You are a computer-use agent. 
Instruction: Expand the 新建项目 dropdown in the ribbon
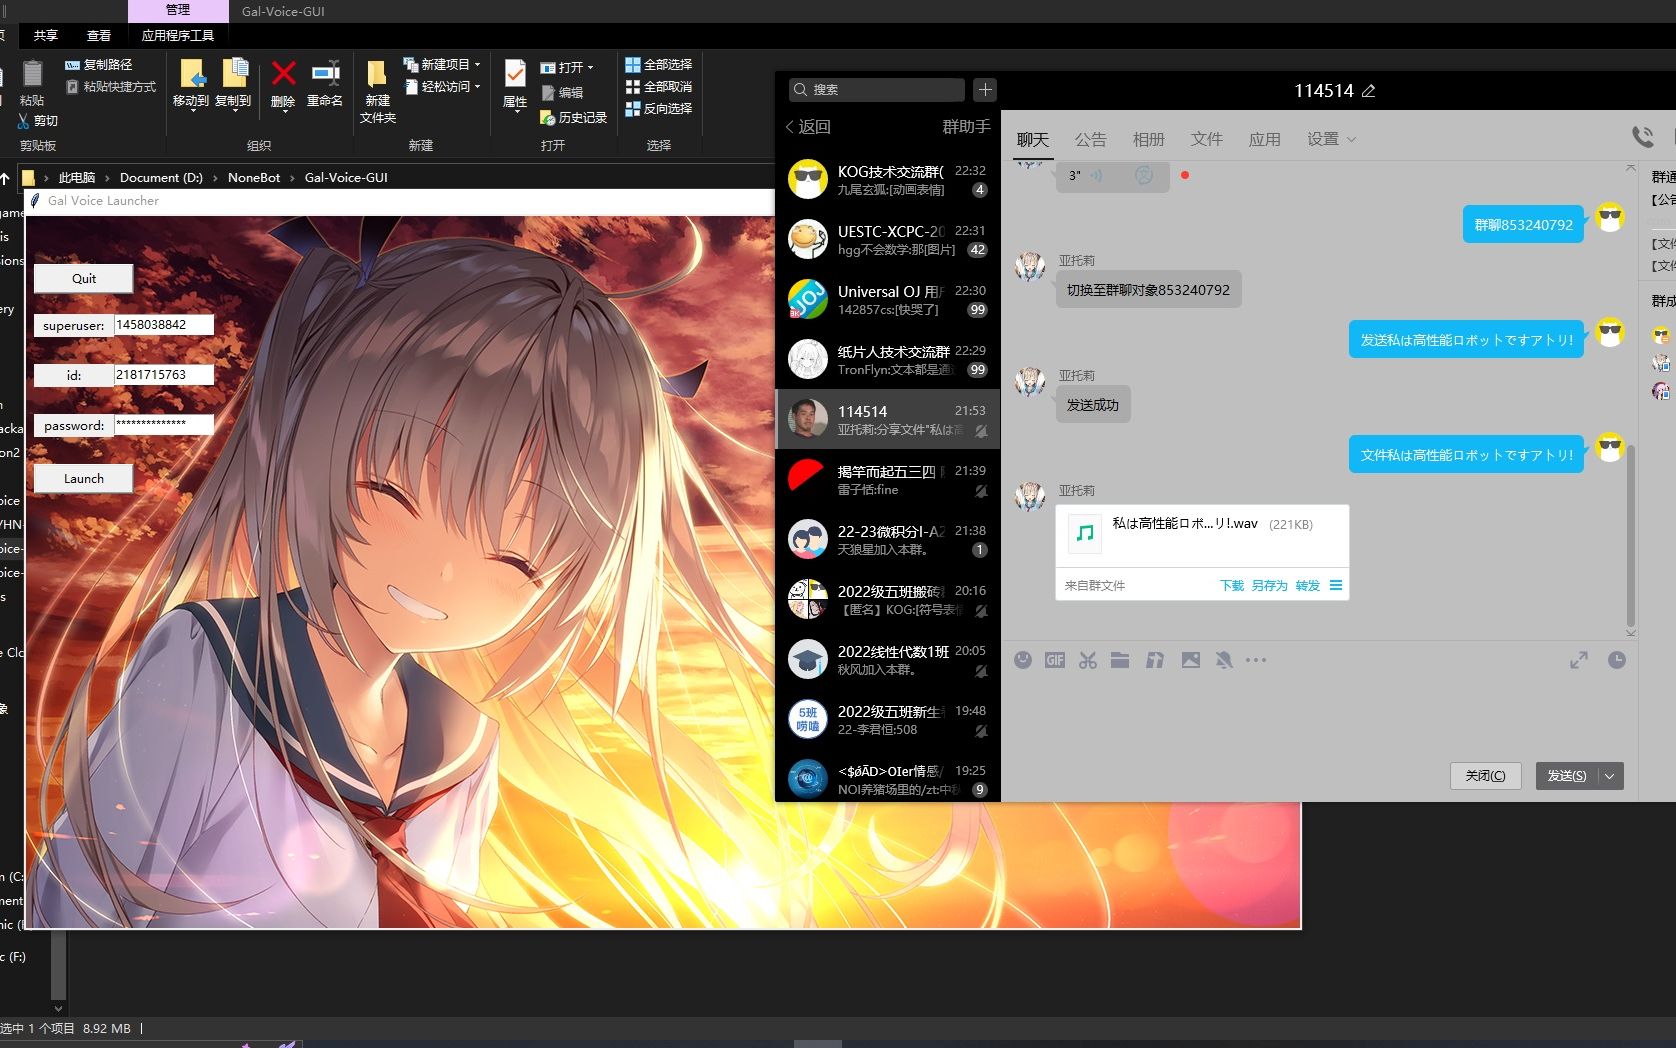pos(476,63)
